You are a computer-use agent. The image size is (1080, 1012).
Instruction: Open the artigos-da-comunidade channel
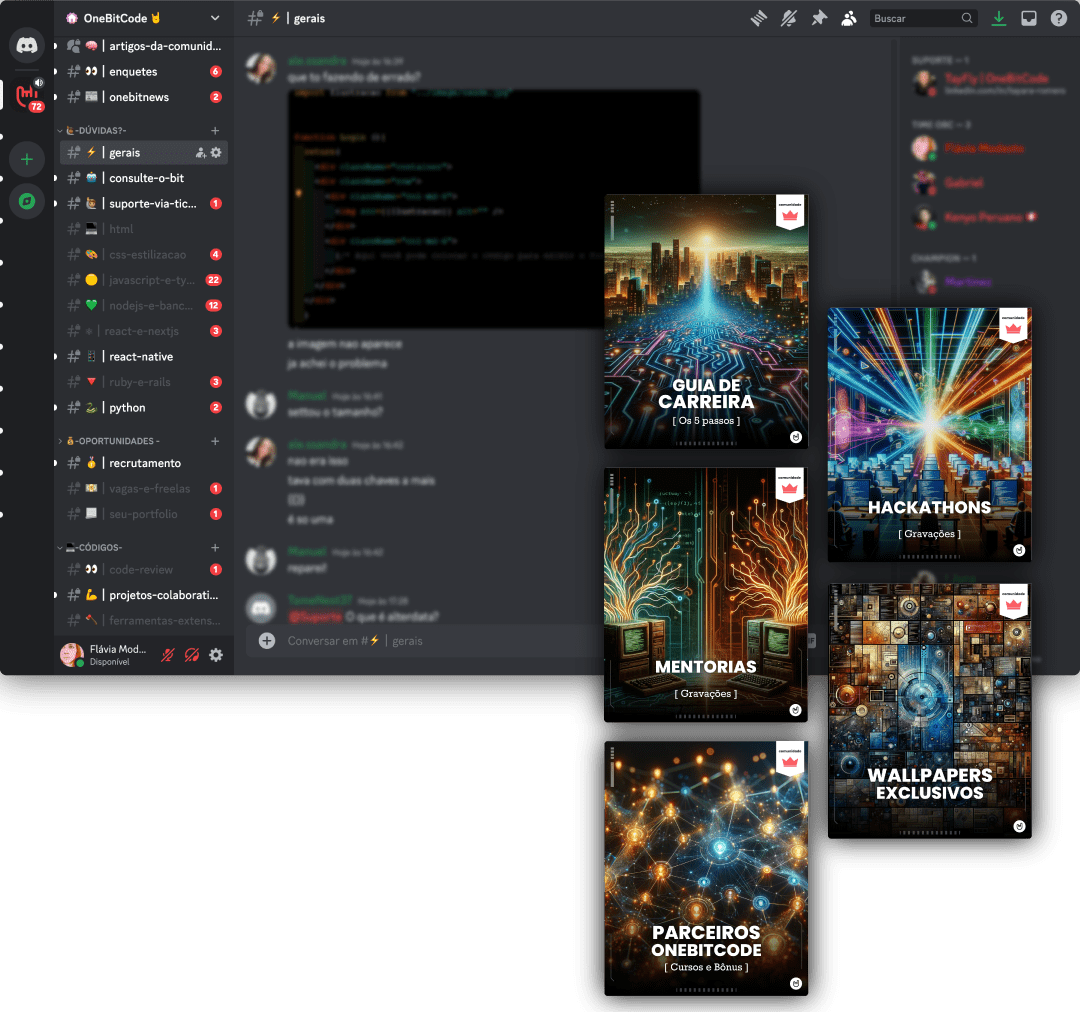tap(144, 46)
